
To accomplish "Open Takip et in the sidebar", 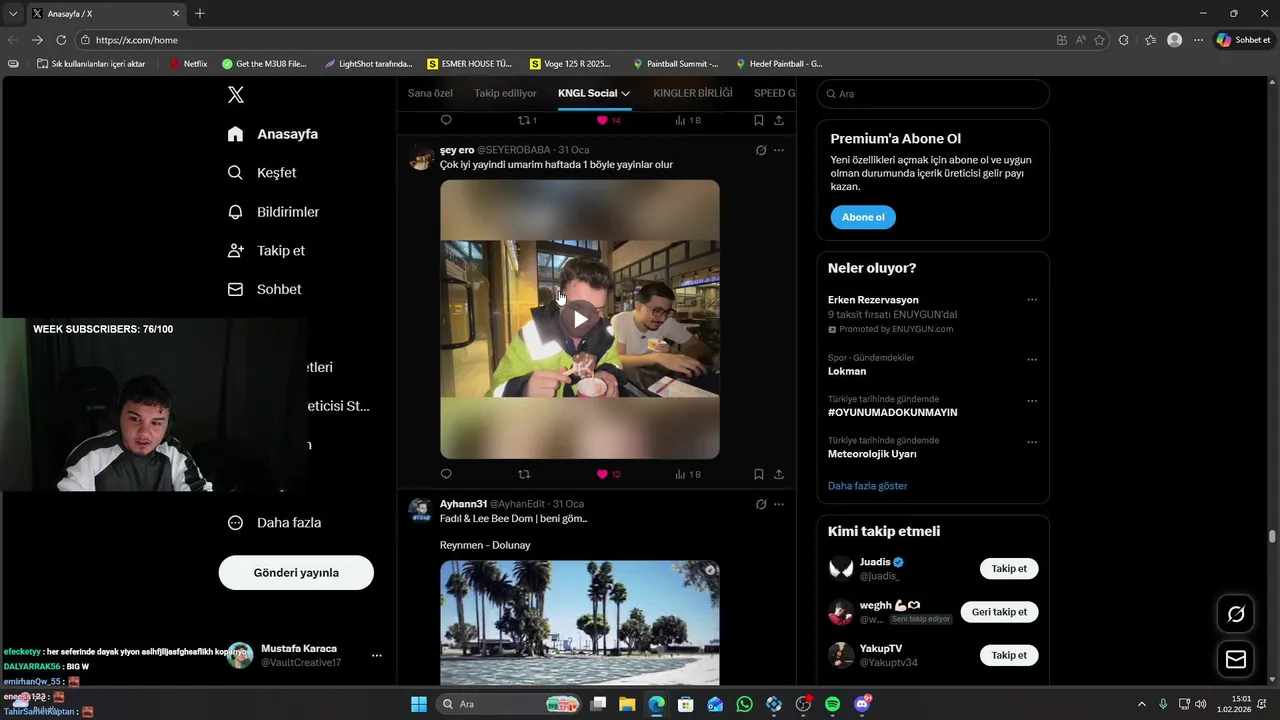I will coord(266,251).
